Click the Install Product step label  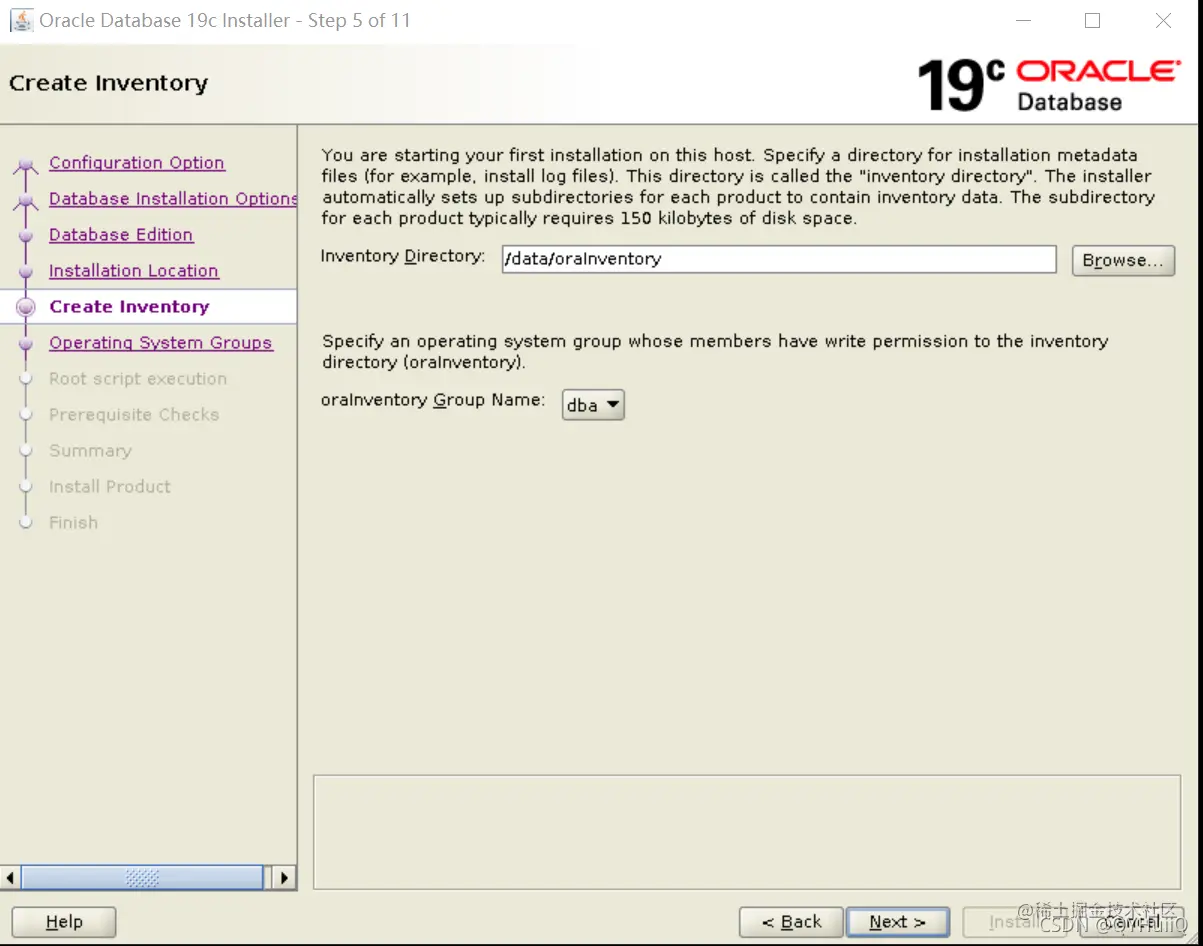110,487
